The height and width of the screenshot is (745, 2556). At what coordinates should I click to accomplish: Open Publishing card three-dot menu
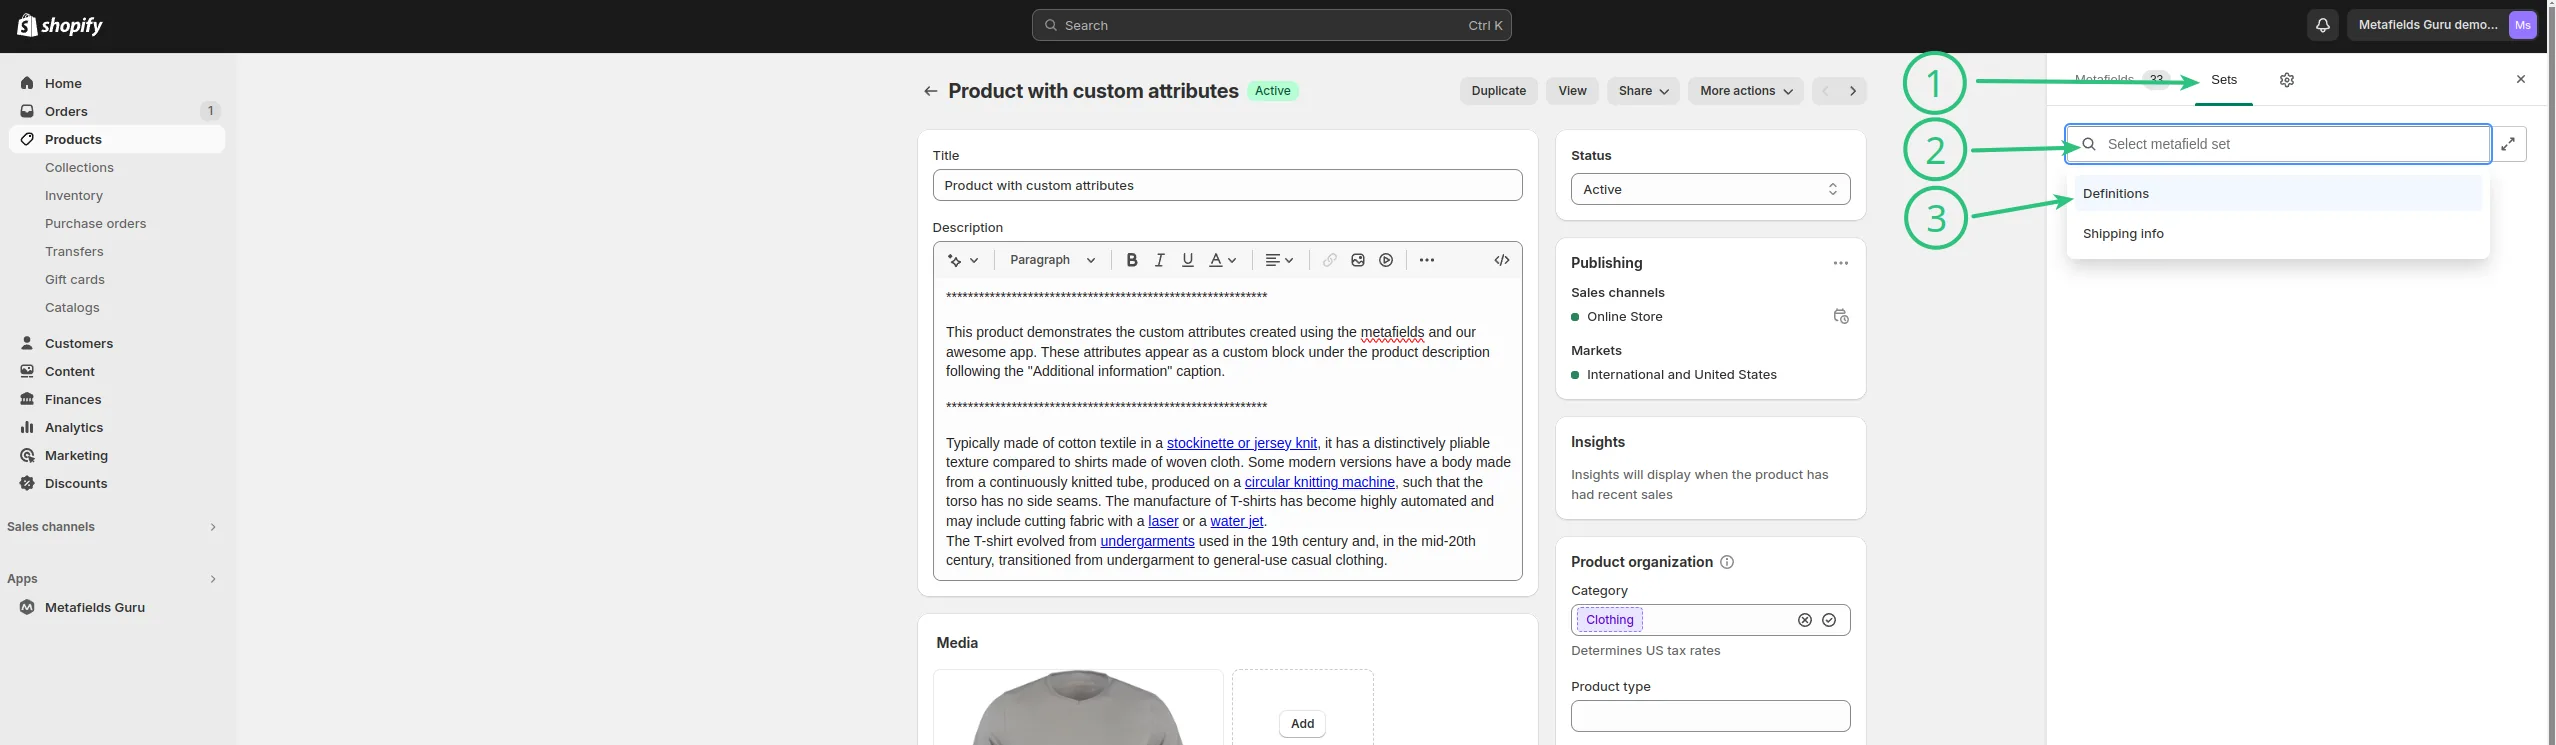[x=1840, y=263]
